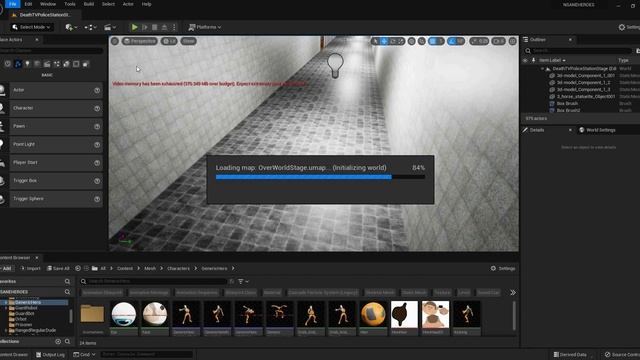The height and width of the screenshot is (360, 640).
Task: Click the stop simulation button
Action: (154, 27)
